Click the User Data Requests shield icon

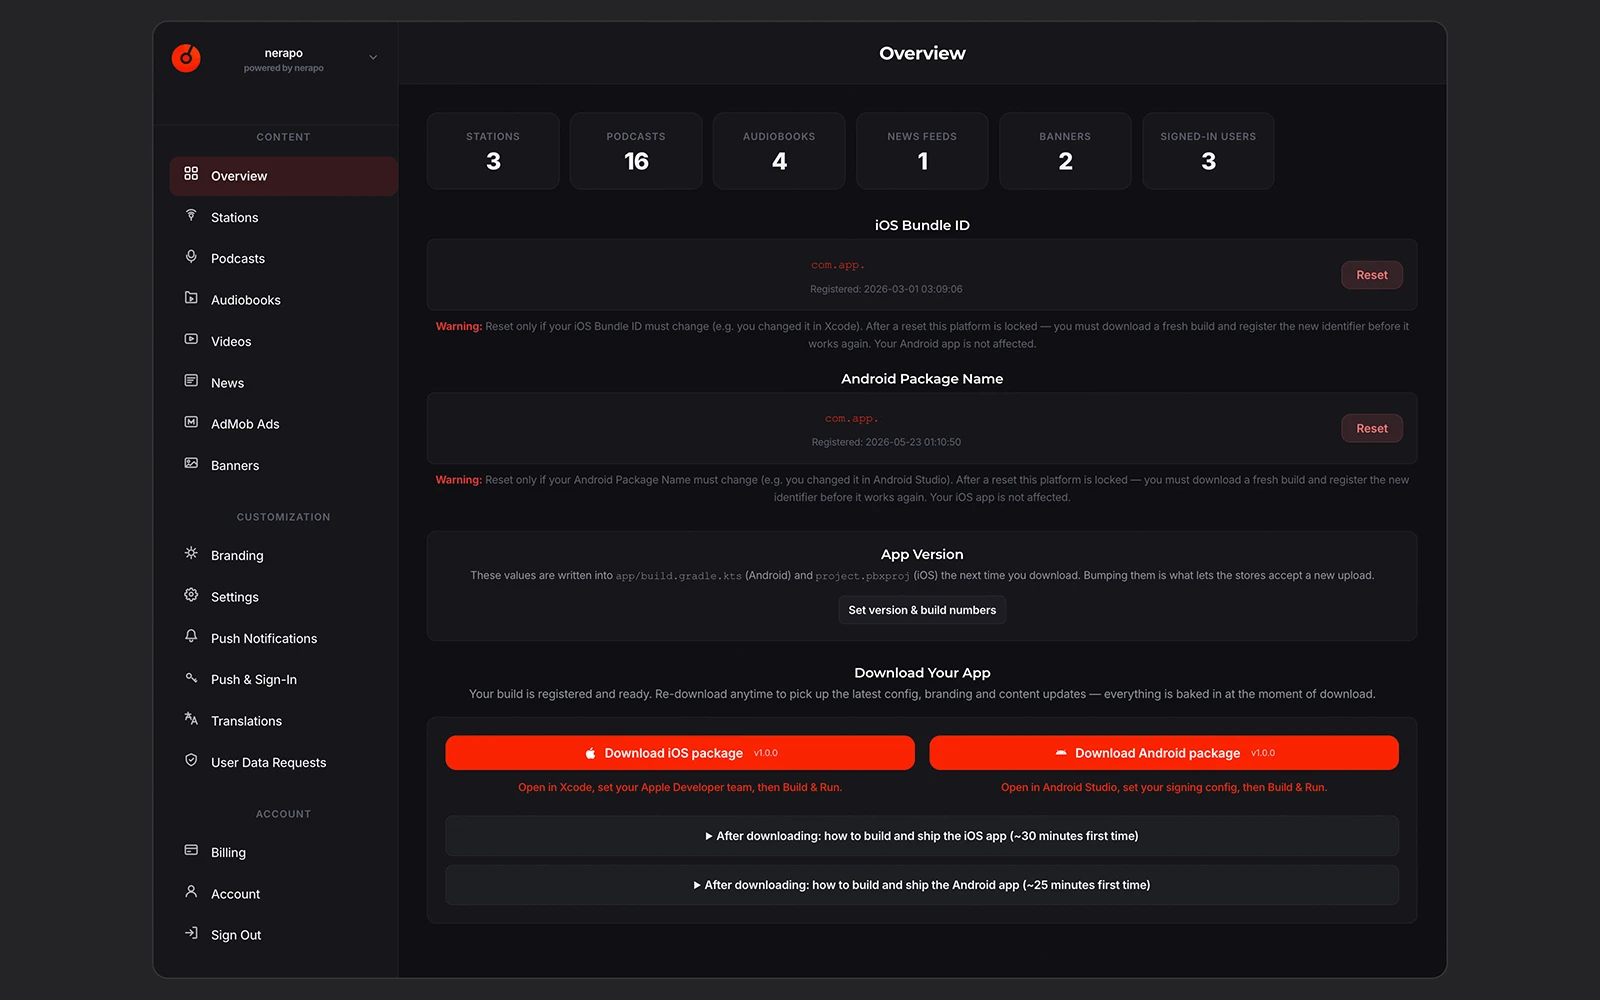pos(191,760)
